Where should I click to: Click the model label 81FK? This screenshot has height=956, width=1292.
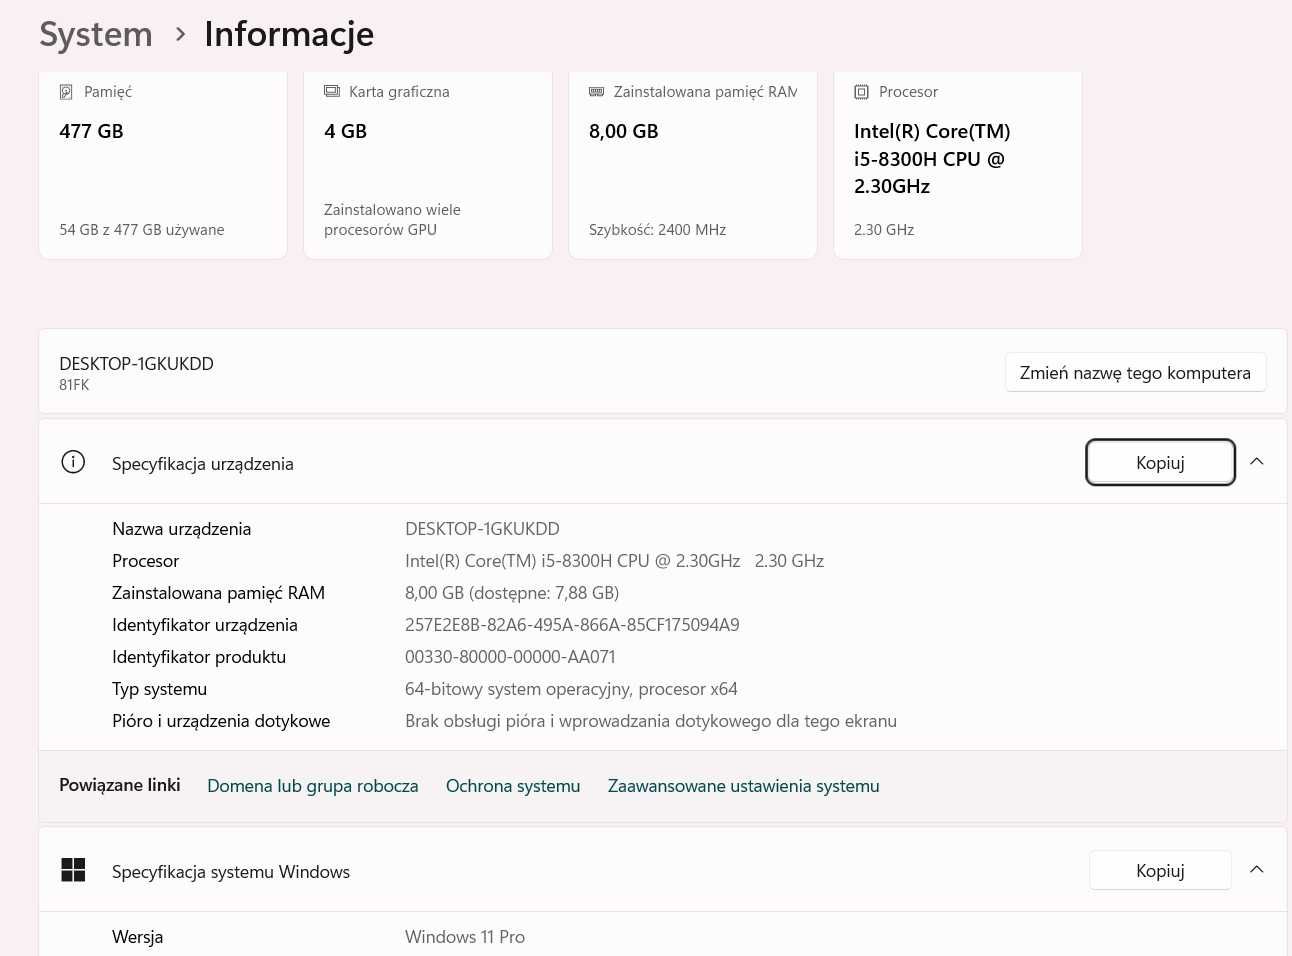pyautogui.click(x=74, y=385)
